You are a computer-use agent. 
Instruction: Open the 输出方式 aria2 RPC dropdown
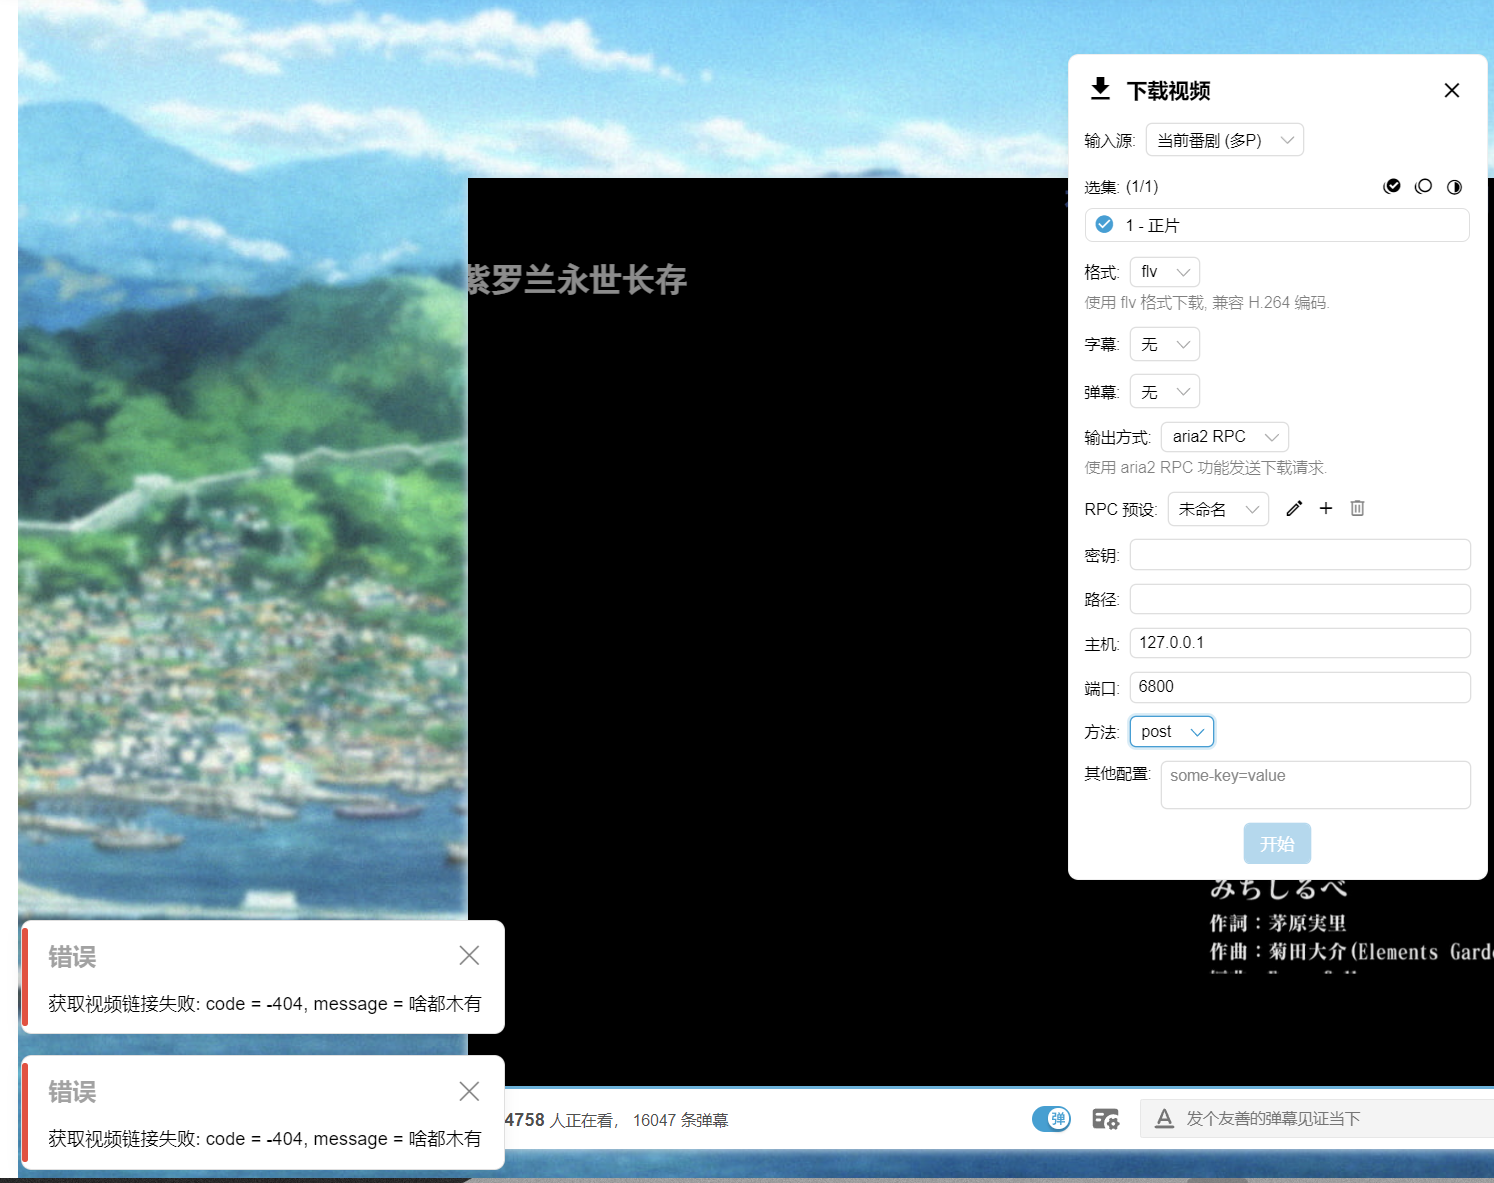pyautogui.click(x=1225, y=437)
